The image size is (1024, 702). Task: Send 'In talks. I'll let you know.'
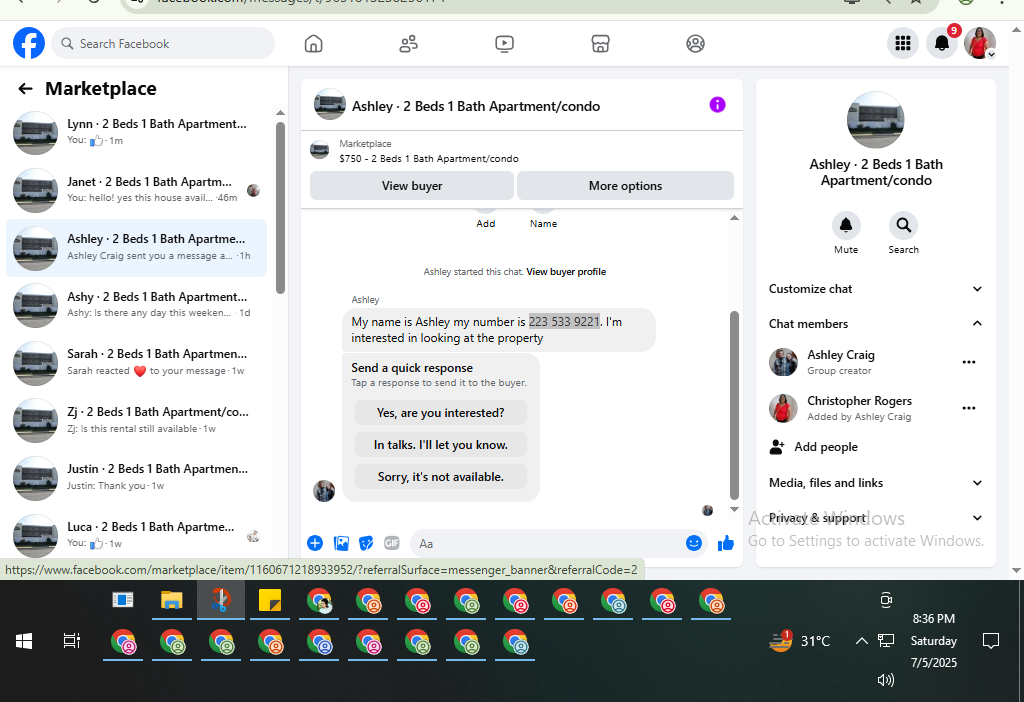[x=441, y=445]
